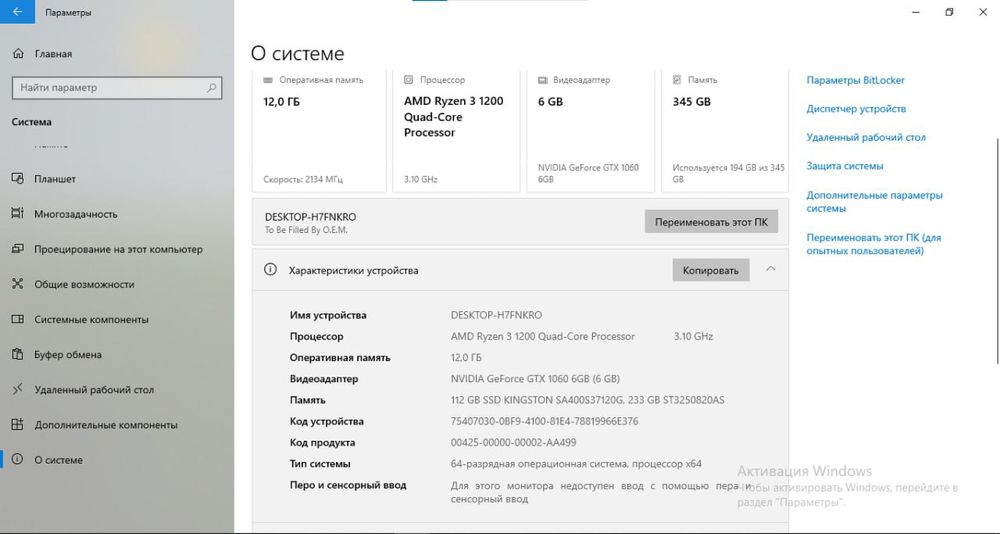This screenshot has height=534, width=1000.
Task: Minimize the Параметры window
Action: click(915, 12)
